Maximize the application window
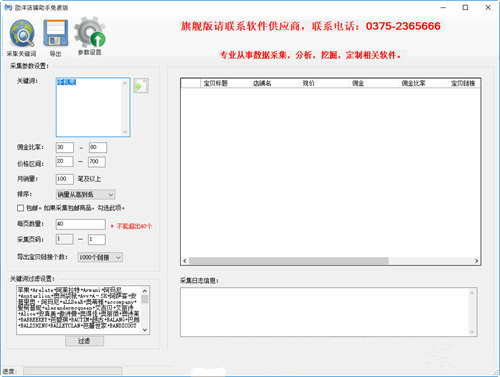The height and width of the screenshot is (377, 500). (465, 7)
